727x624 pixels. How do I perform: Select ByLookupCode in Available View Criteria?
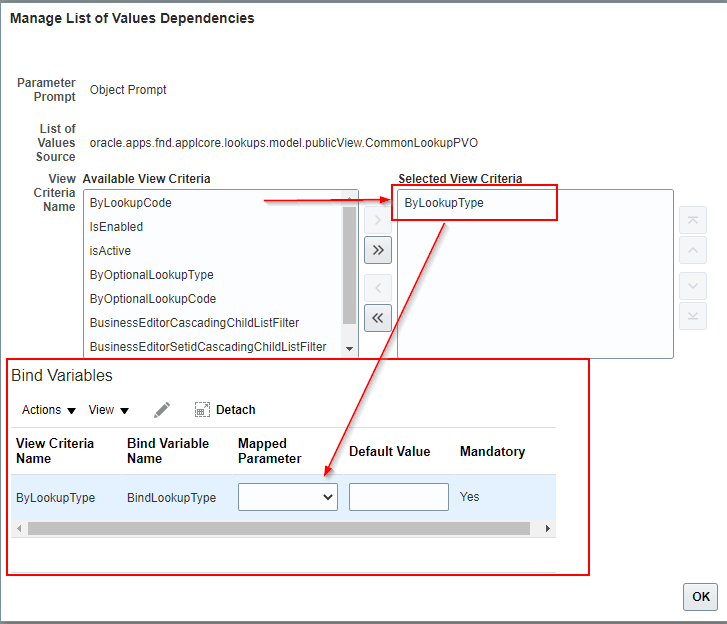click(130, 203)
